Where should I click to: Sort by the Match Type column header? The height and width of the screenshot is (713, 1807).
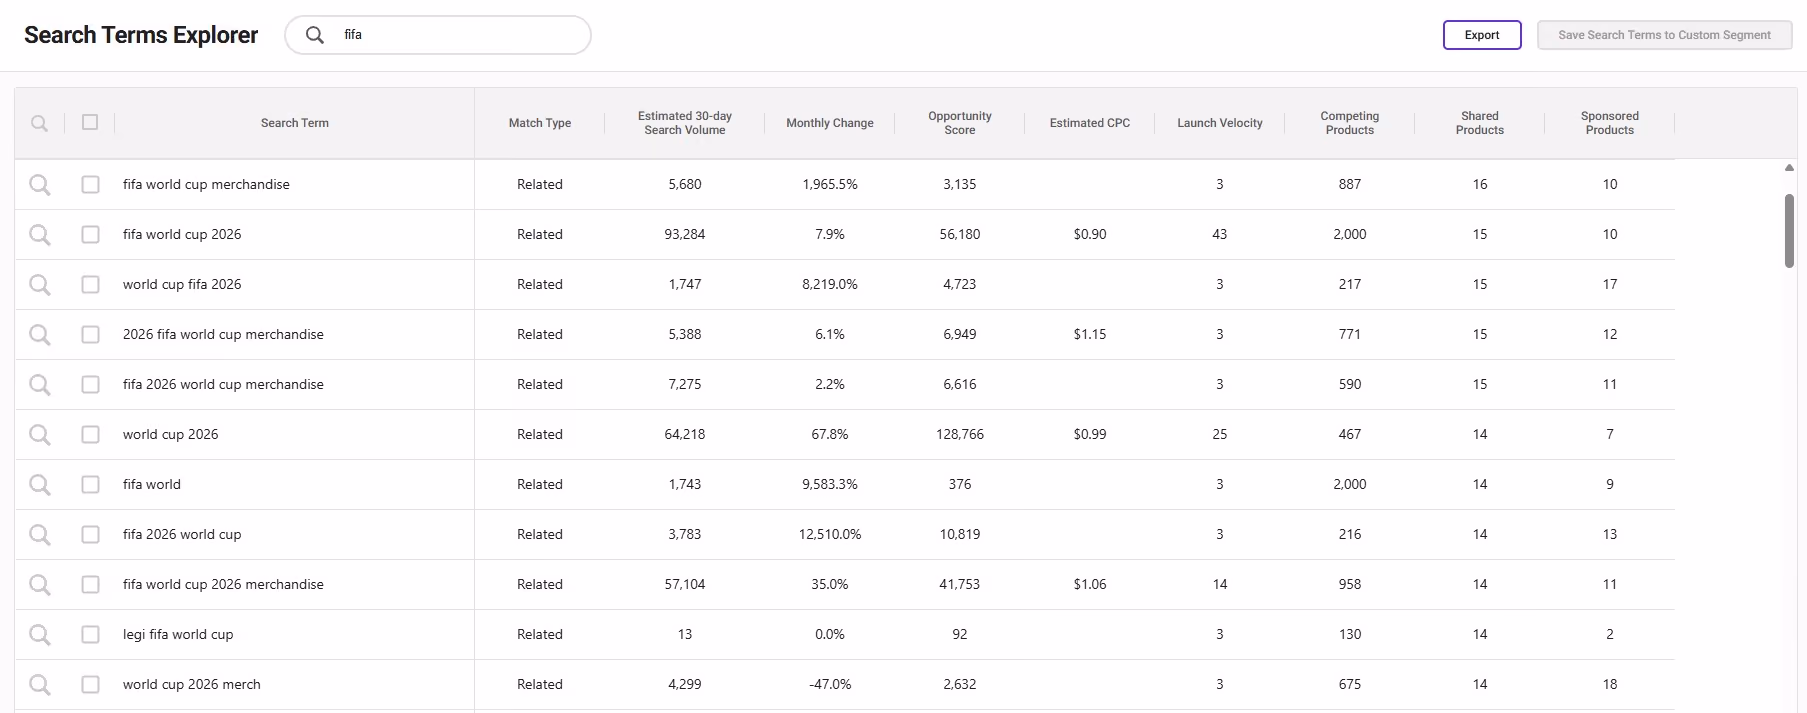(540, 123)
